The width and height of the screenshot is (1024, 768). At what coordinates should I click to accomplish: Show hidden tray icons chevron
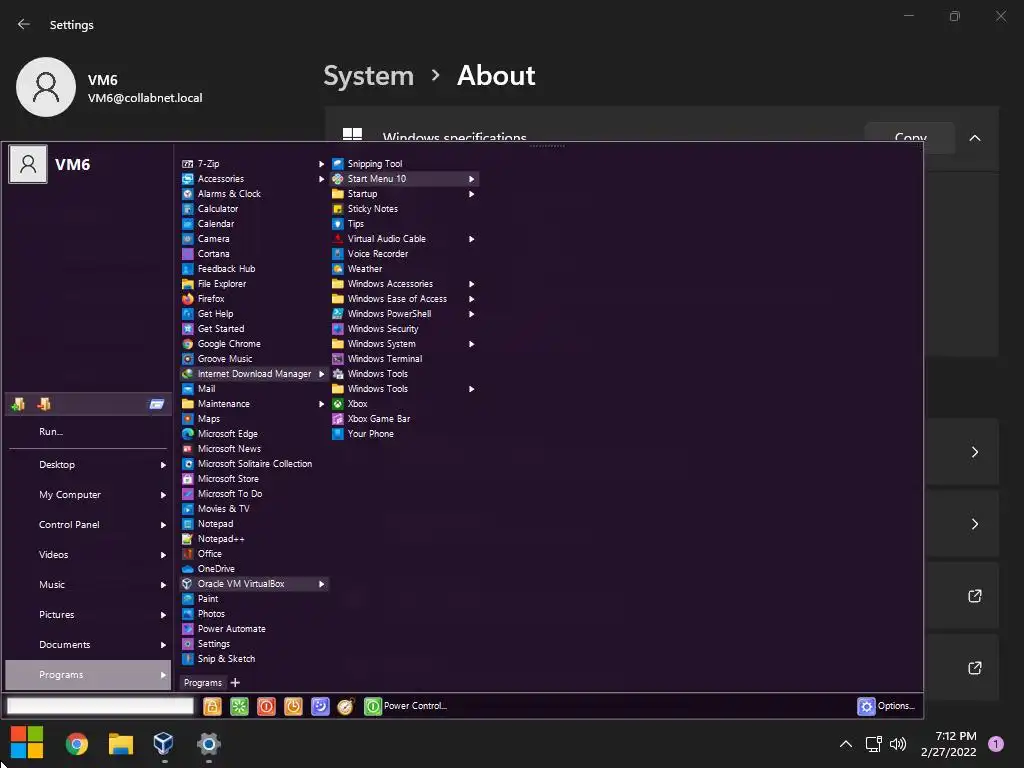tap(846, 744)
